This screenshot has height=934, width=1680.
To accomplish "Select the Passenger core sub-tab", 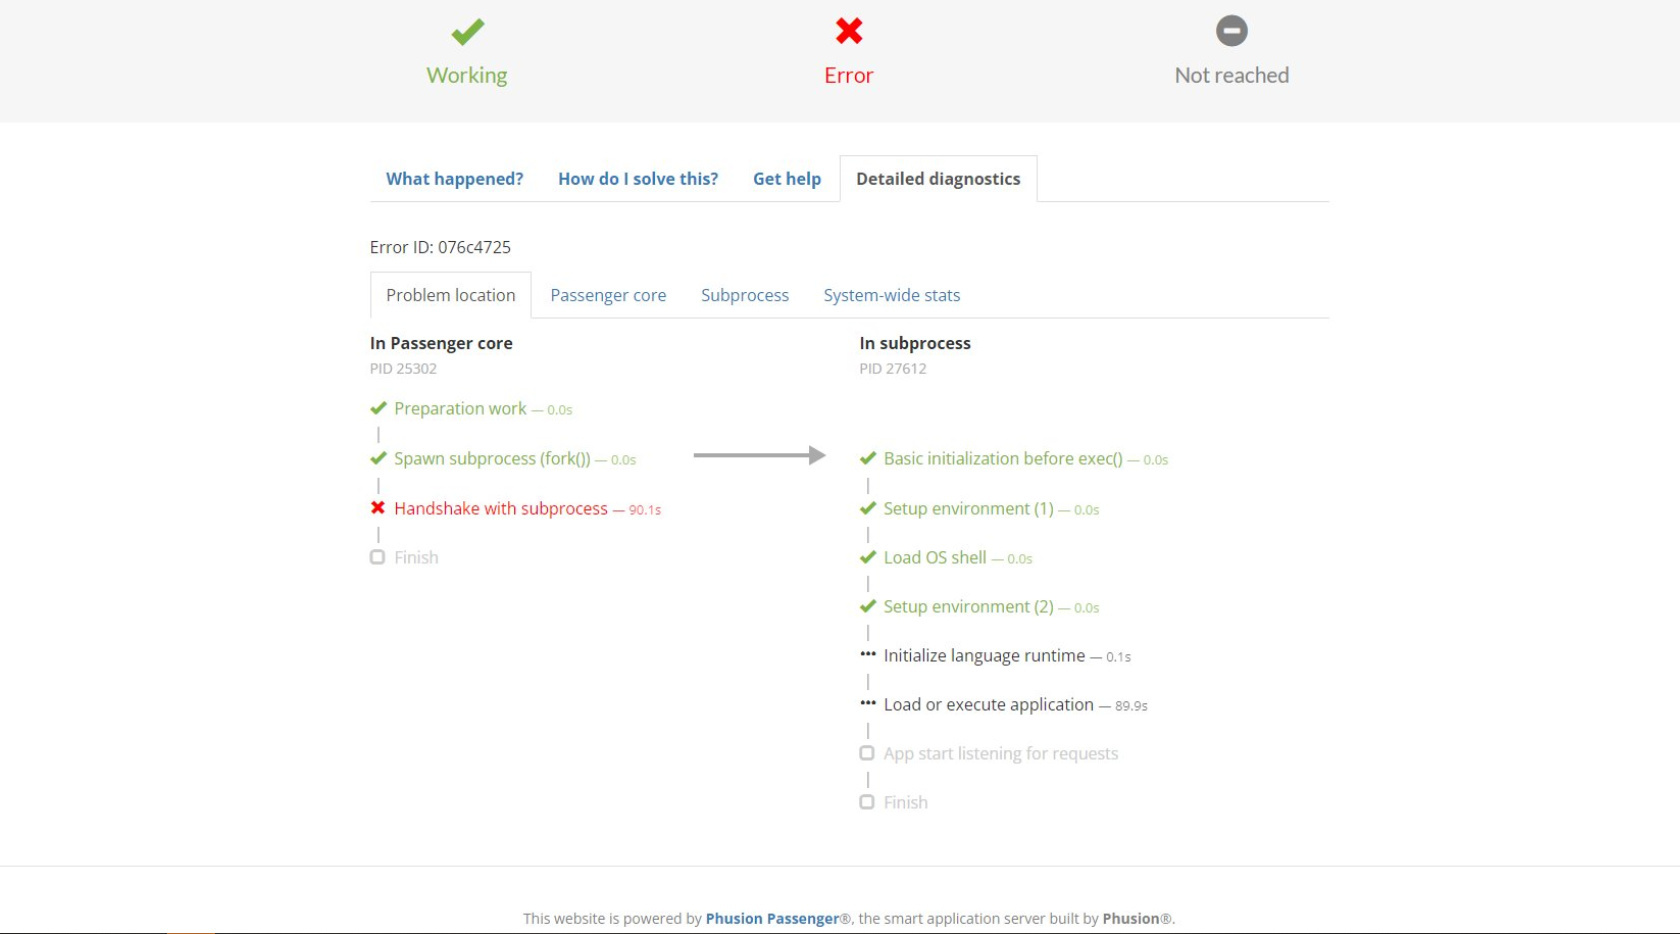I will (608, 295).
